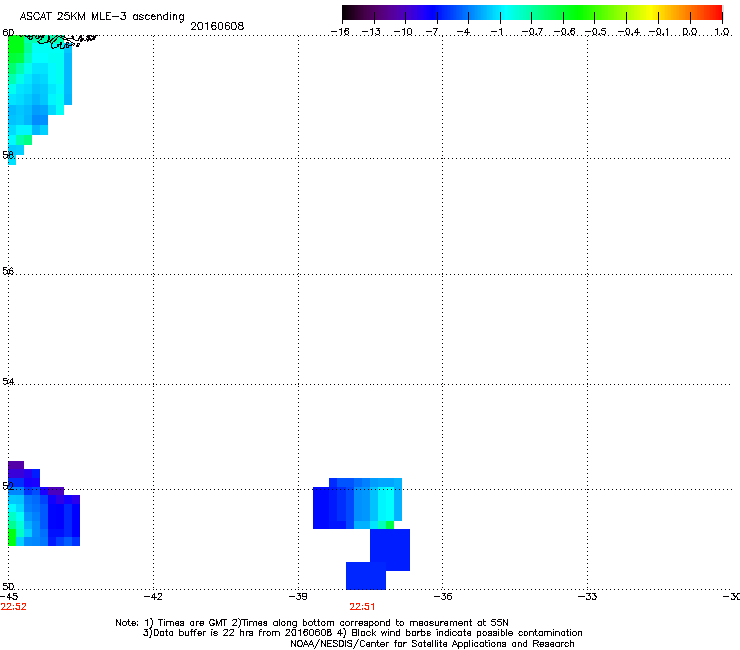Click the latitude label "50"

8,586
